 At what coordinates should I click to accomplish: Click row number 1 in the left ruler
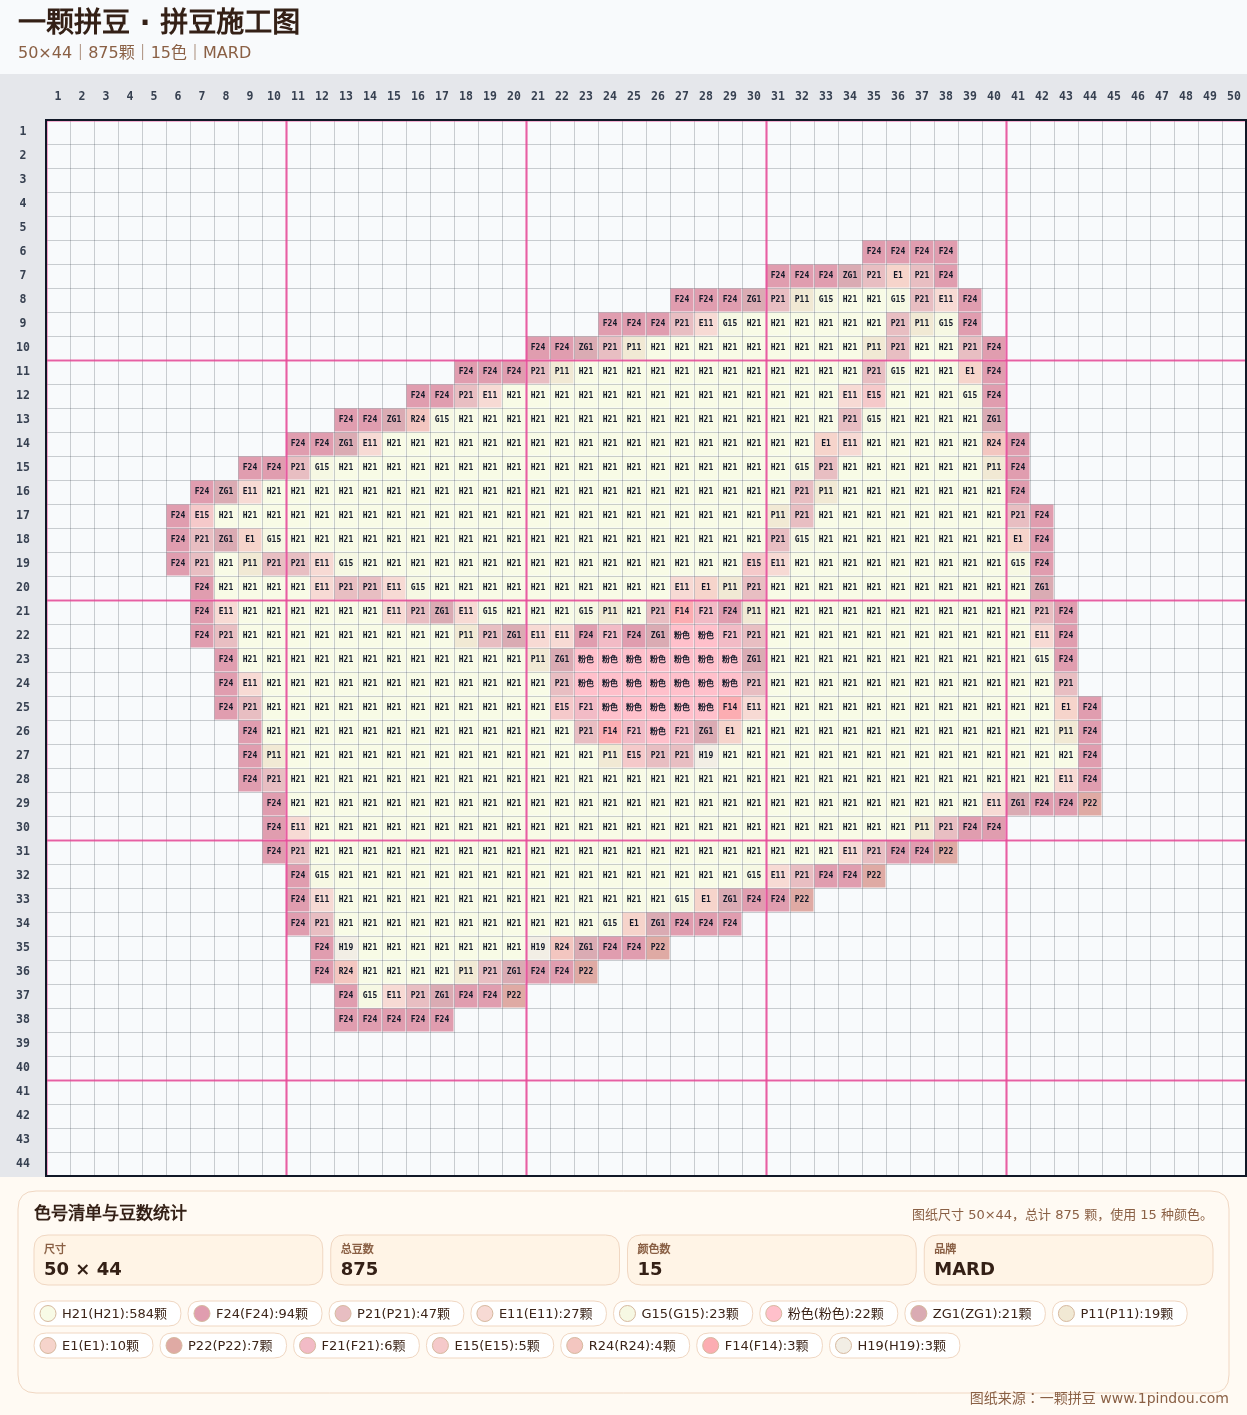(x=23, y=131)
